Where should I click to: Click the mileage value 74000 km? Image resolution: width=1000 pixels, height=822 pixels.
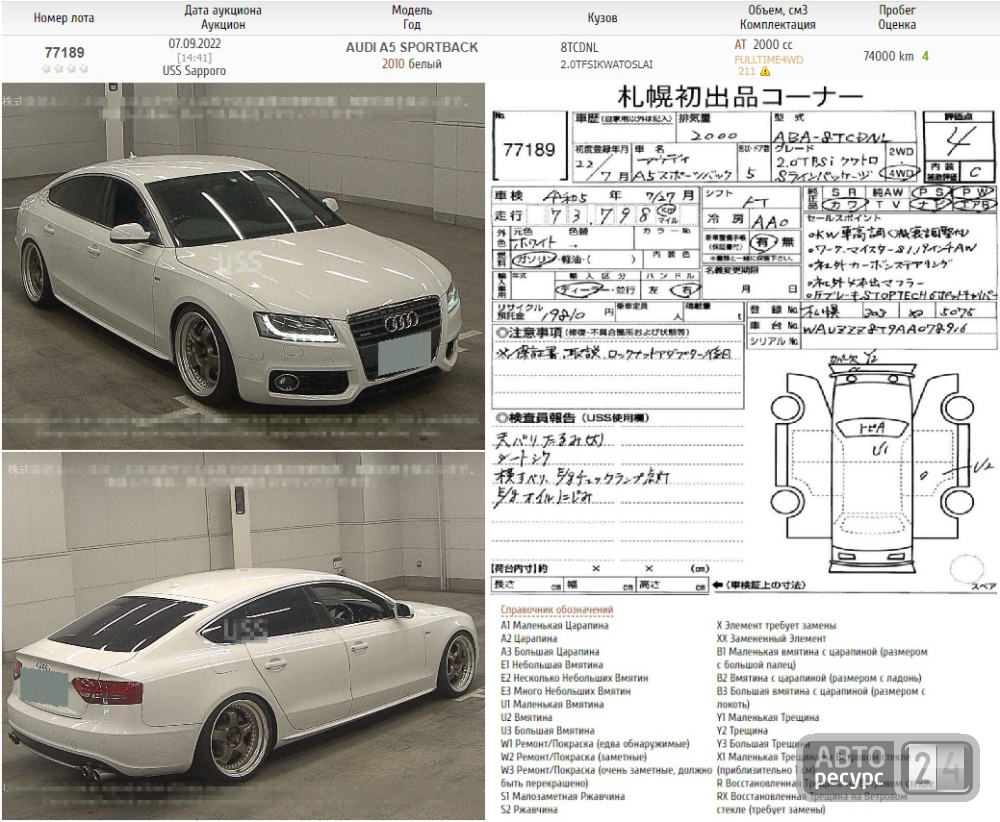pos(888,56)
